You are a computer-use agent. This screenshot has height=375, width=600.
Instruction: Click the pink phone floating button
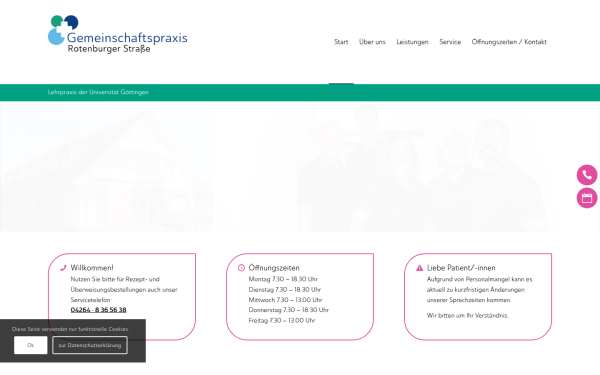click(587, 175)
